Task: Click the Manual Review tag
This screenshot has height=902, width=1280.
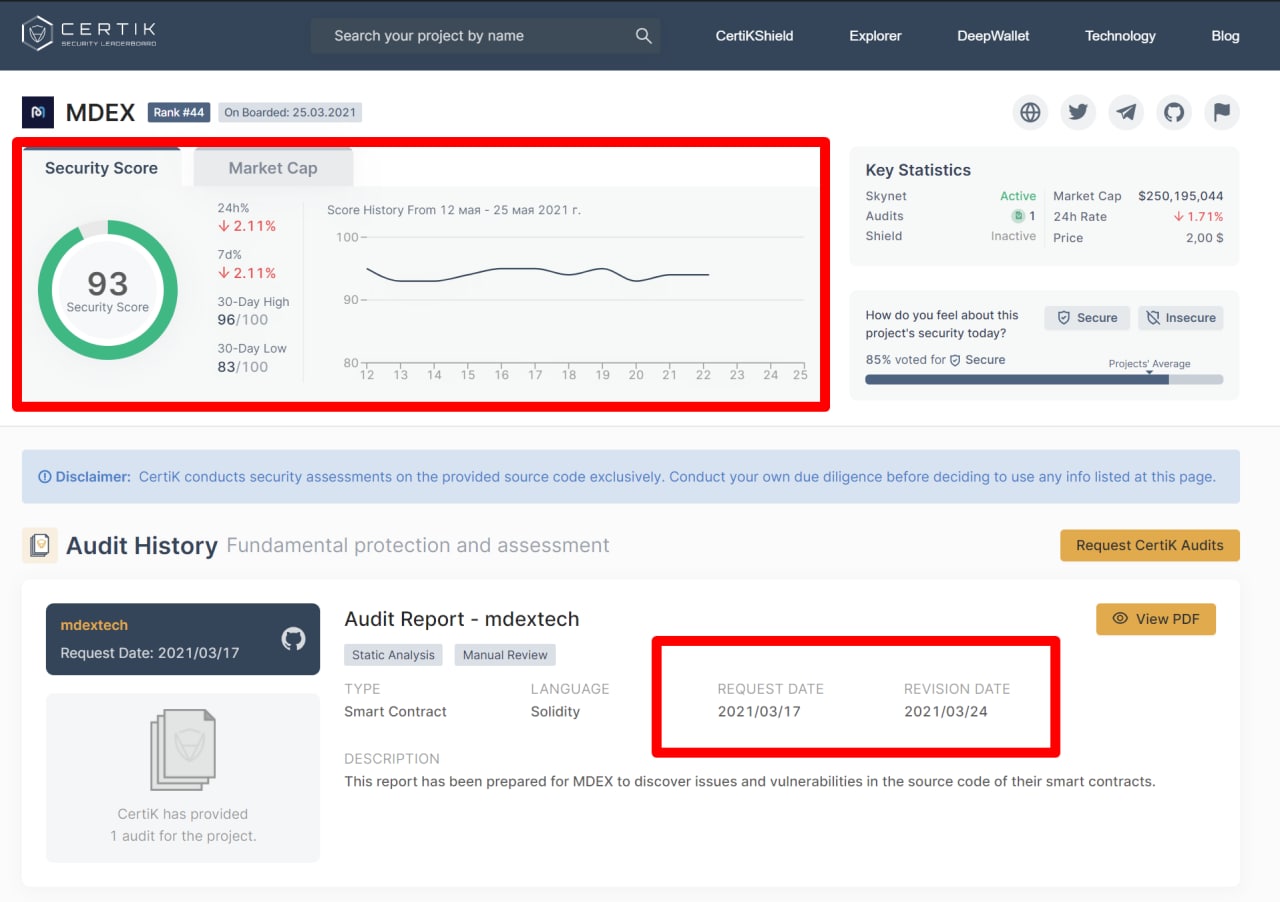Action: (x=505, y=655)
